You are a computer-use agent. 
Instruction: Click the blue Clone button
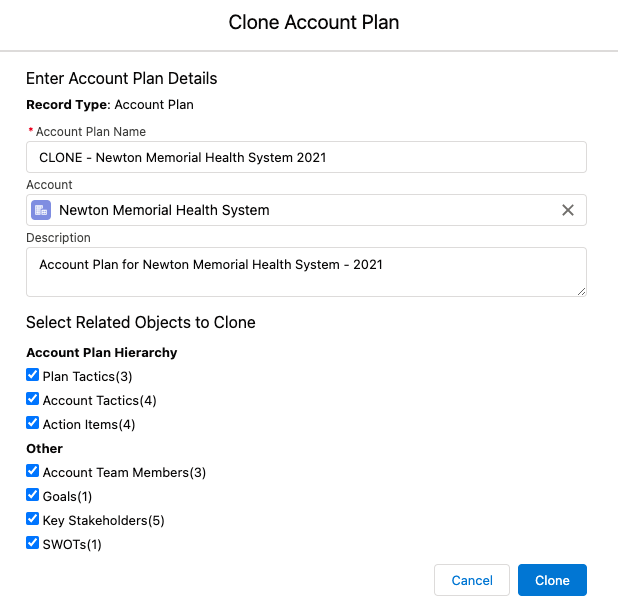[x=552, y=580]
